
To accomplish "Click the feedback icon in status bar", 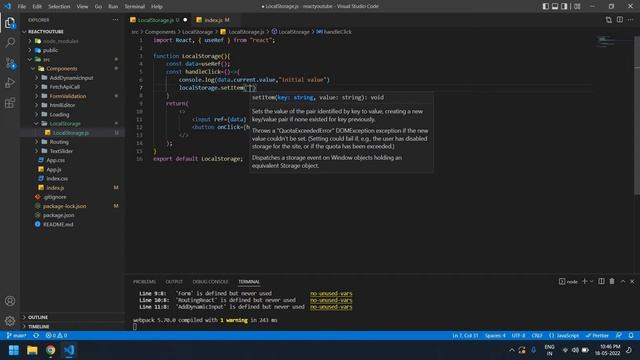I will [619, 336].
